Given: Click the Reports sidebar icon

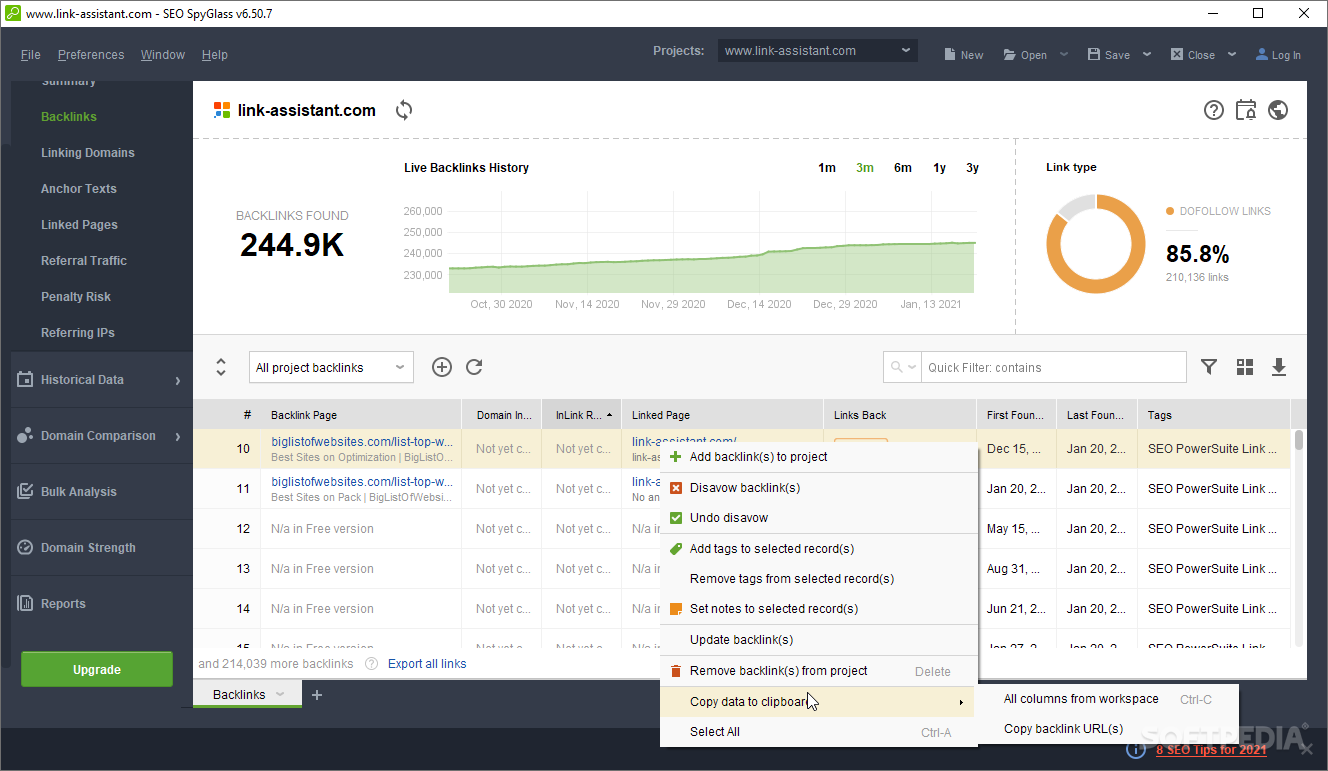Looking at the screenshot, I should (x=24, y=604).
